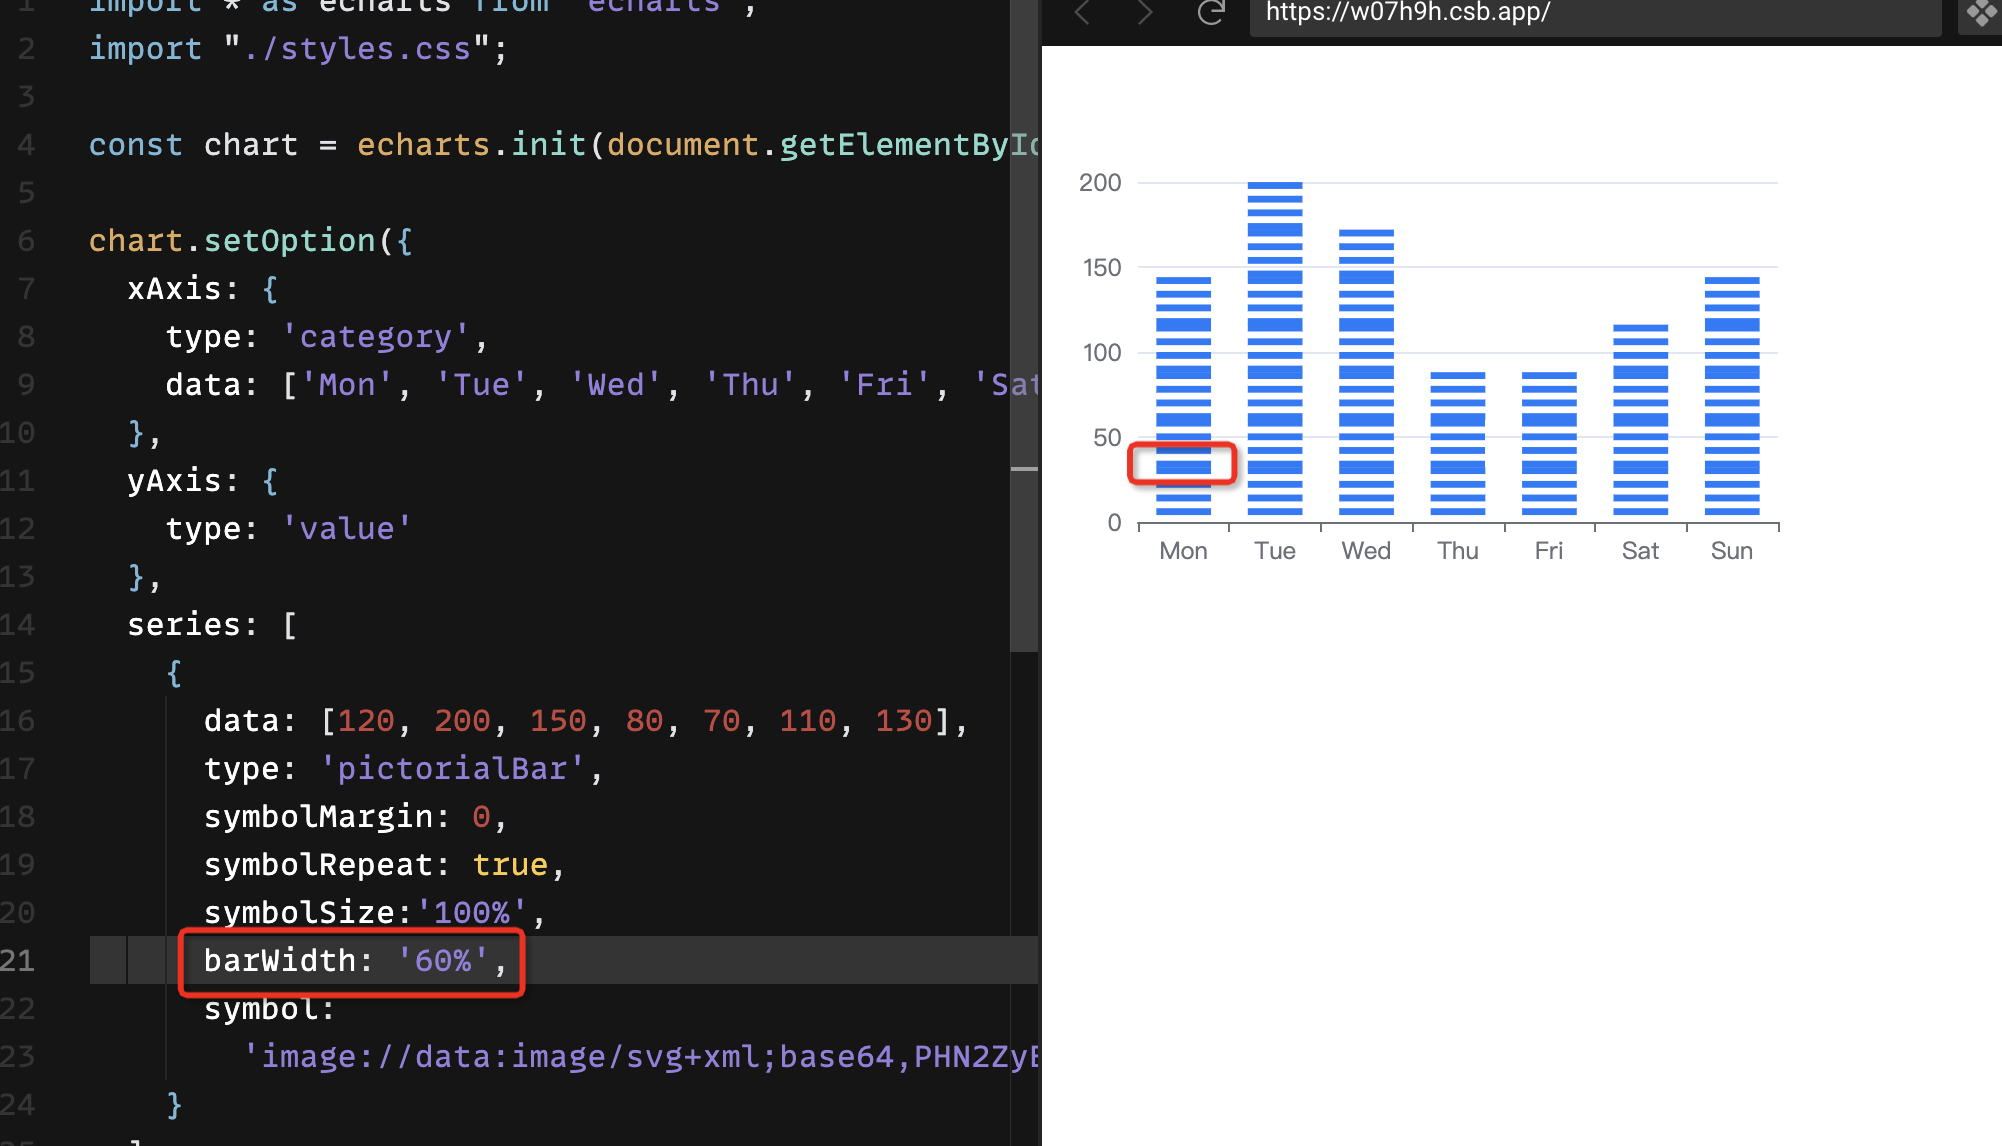Refresh the sandbox preview

pos(1211,13)
